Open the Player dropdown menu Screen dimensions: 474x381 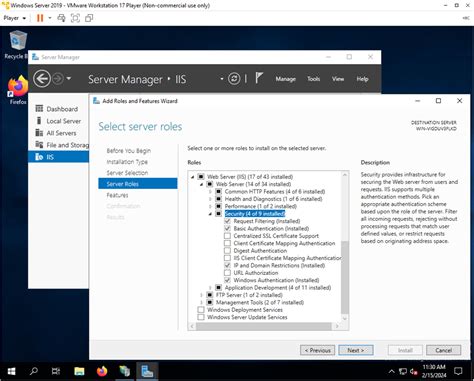tap(15, 18)
